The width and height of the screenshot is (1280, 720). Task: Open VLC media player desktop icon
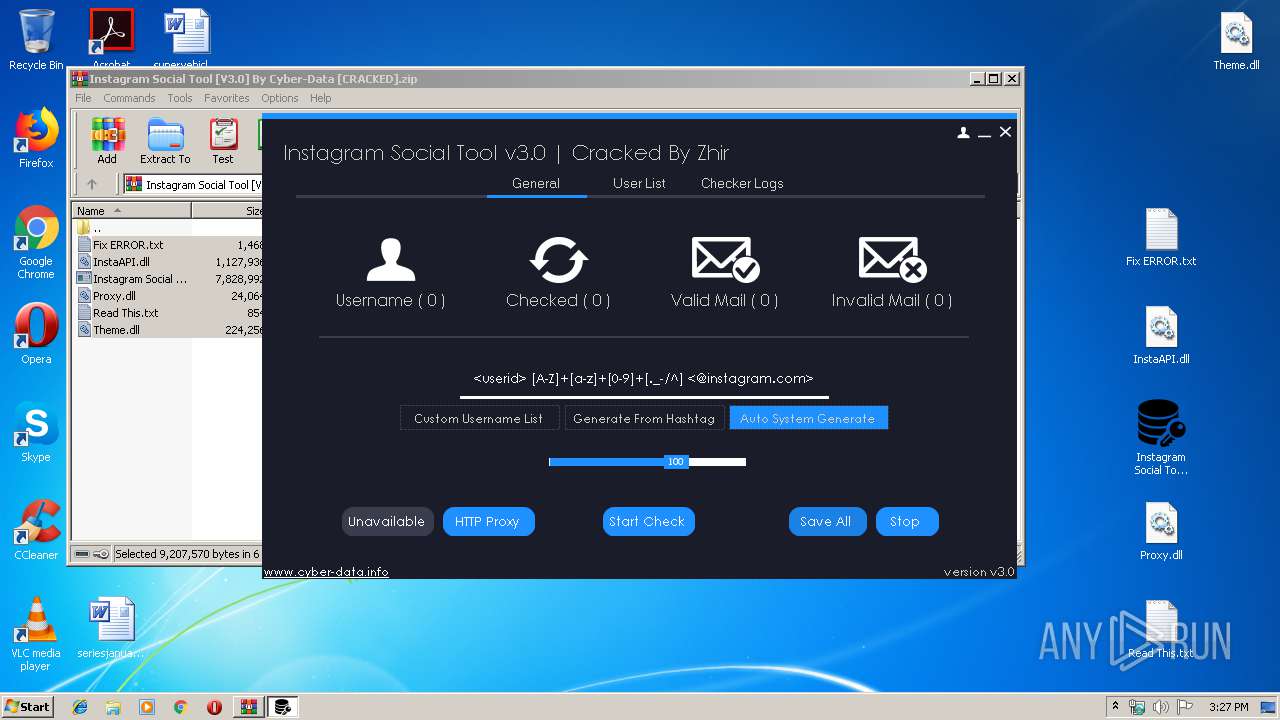pyautogui.click(x=36, y=634)
